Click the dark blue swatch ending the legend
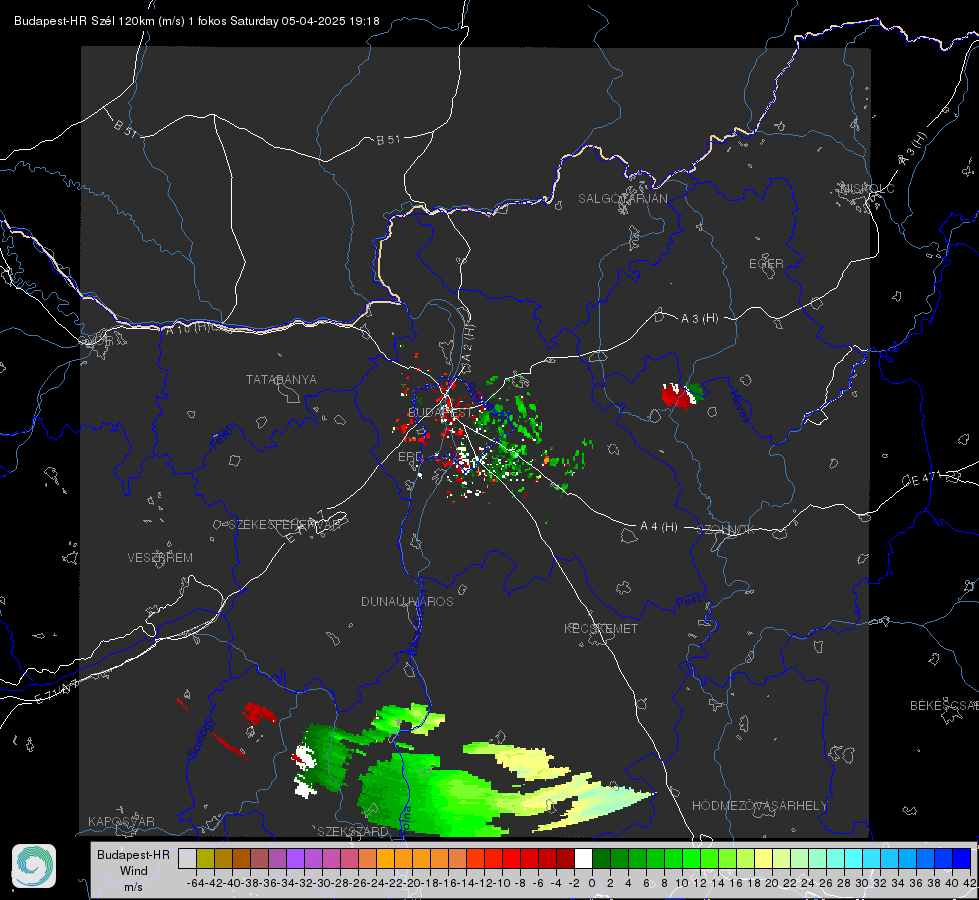The width and height of the screenshot is (979, 900). click(962, 858)
